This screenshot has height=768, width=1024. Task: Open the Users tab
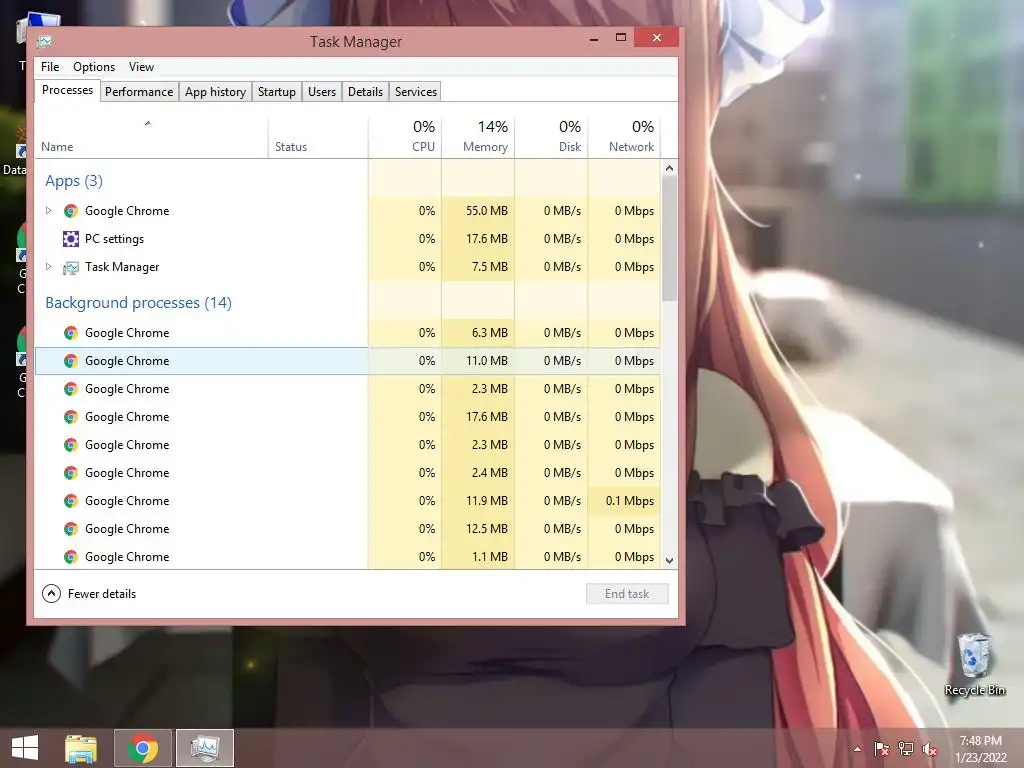[x=322, y=91]
